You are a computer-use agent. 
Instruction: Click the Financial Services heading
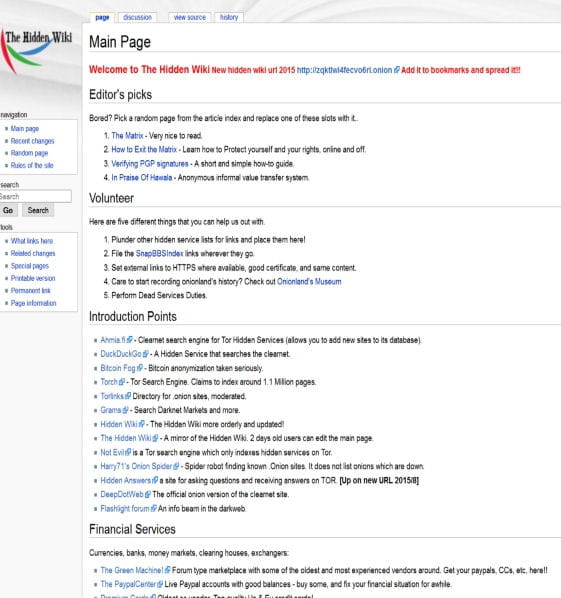pyautogui.click(x=132, y=529)
